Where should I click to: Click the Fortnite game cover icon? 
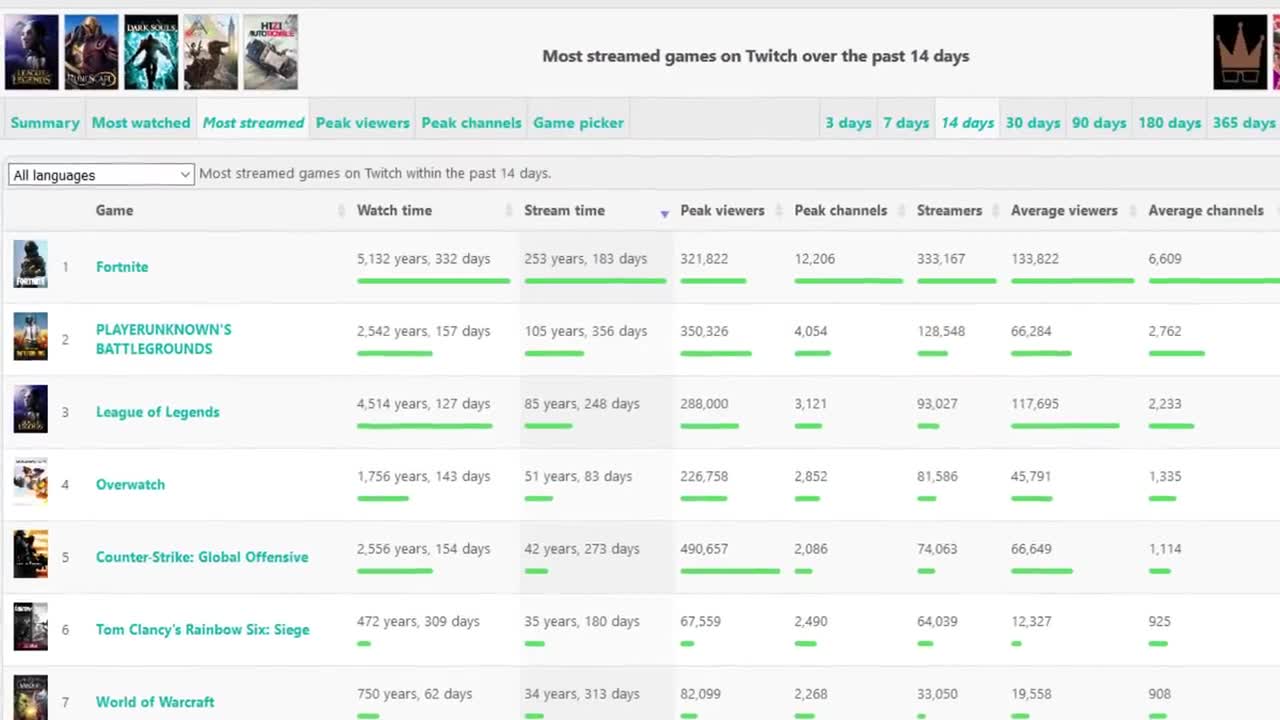[30, 264]
